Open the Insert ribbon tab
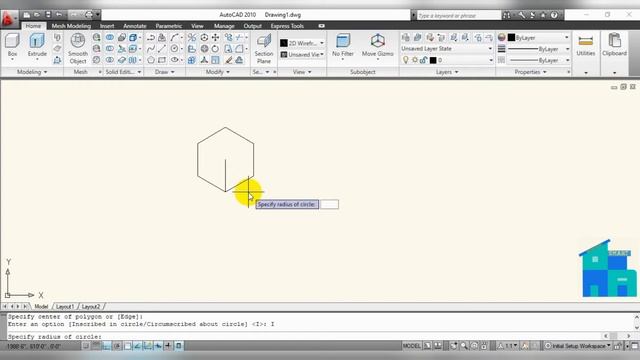This screenshot has width=640, height=360. pyautogui.click(x=107, y=26)
